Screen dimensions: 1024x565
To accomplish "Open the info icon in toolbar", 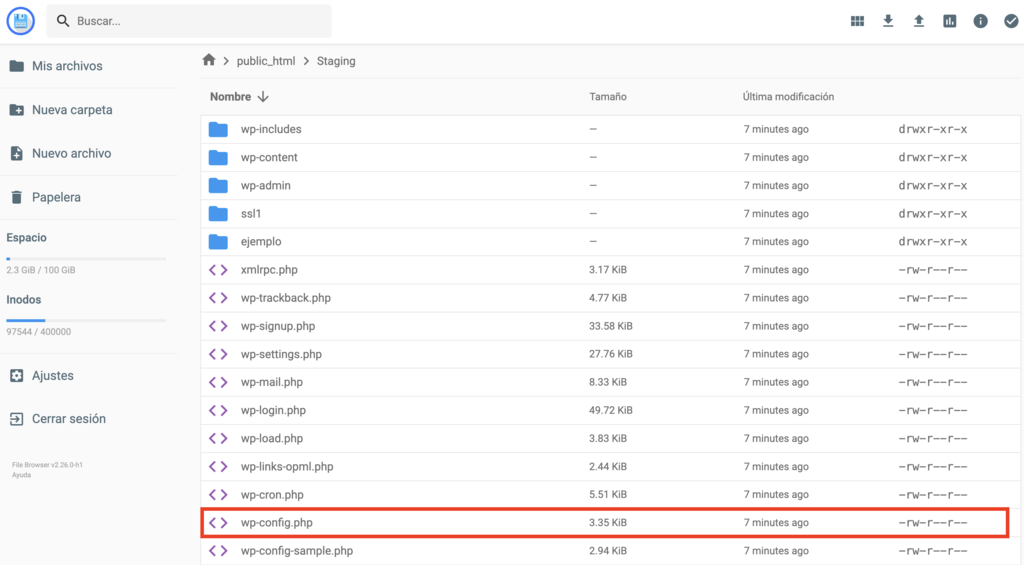I will point(981,21).
